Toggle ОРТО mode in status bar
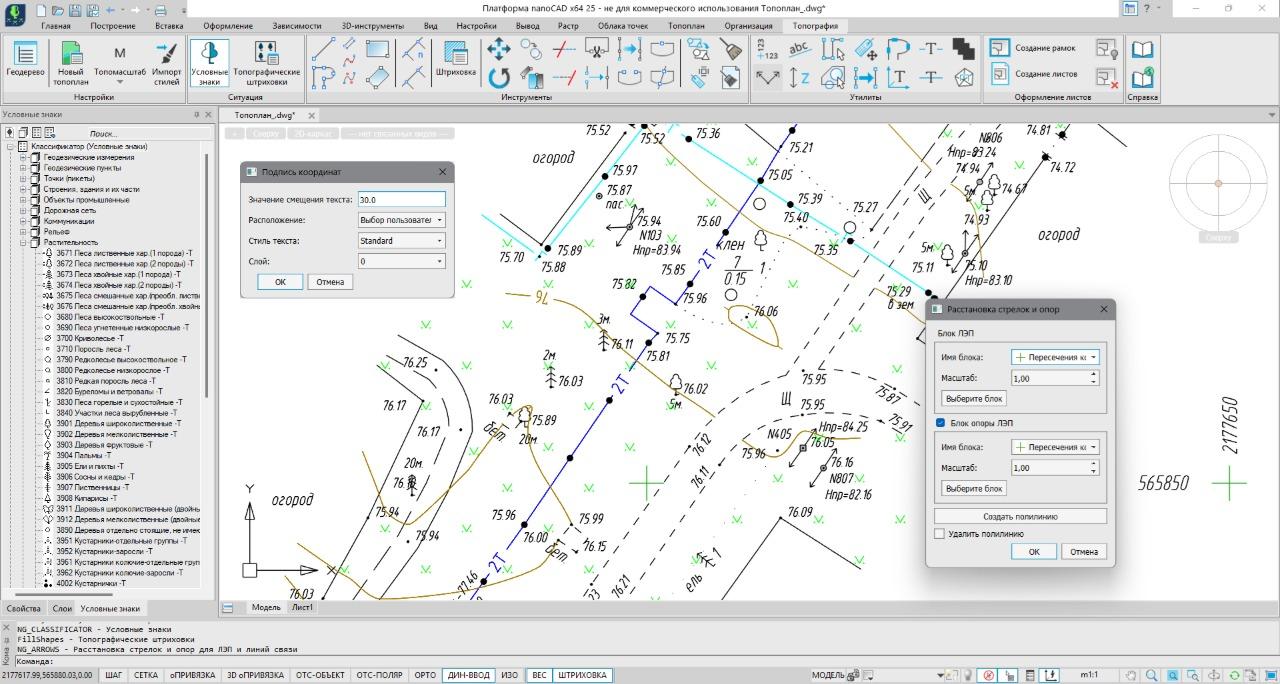This screenshot has width=1280, height=684. point(425,675)
